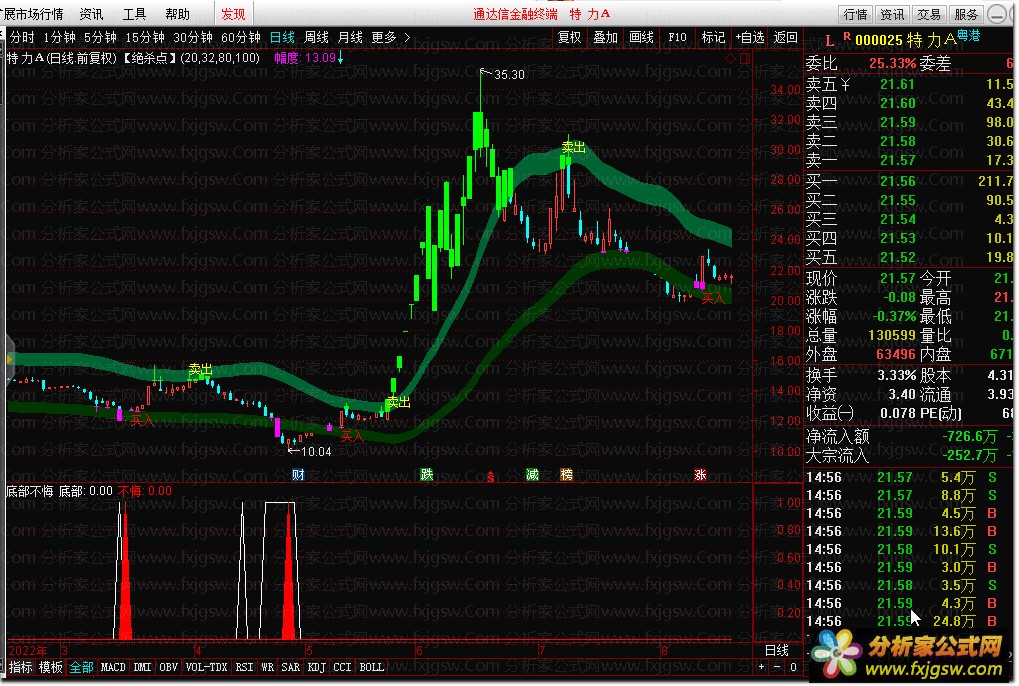Click the green 减 marker icon
The width and height of the screenshot is (1019, 686).
[532, 475]
